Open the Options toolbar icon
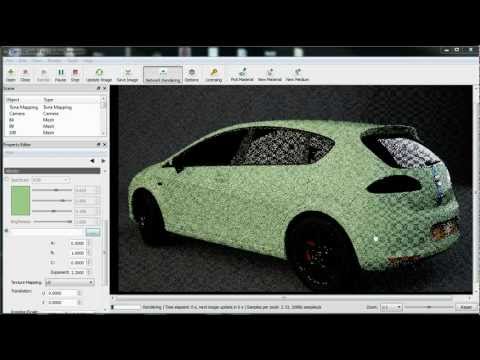Image resolution: width=480 pixels, height=360 pixels. (x=192, y=75)
